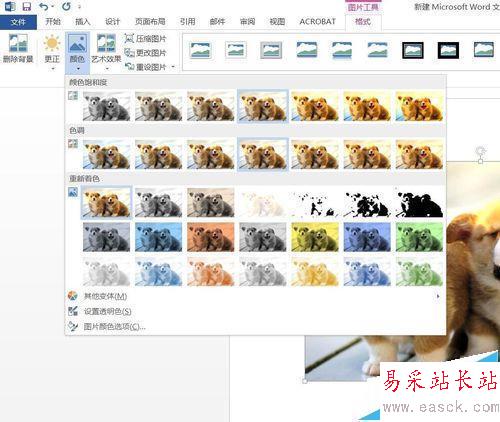
Task: Apply the dark orange recolor thumbnail
Action: (211, 237)
